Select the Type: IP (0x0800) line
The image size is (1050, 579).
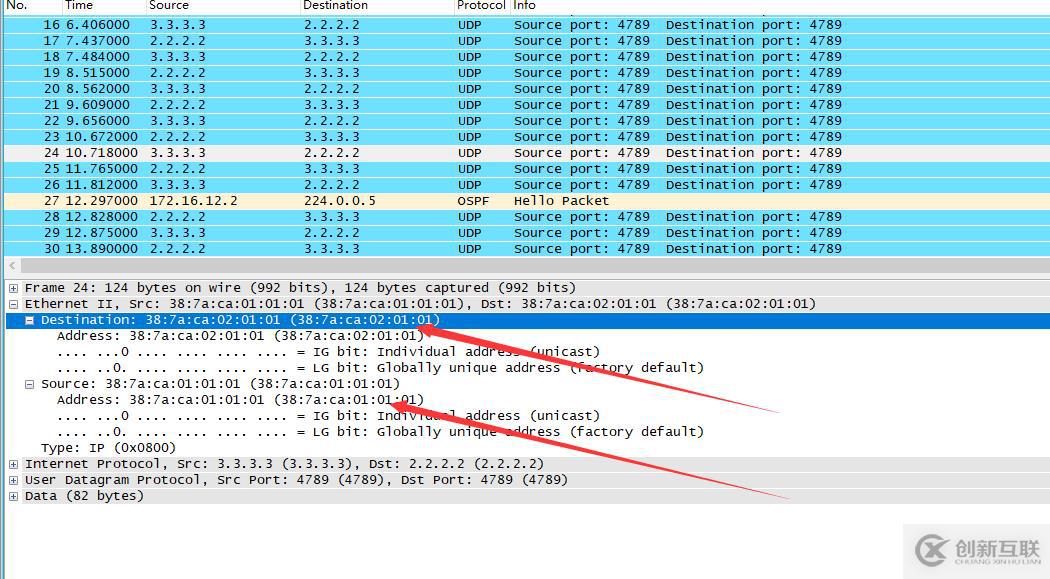[x=108, y=448]
